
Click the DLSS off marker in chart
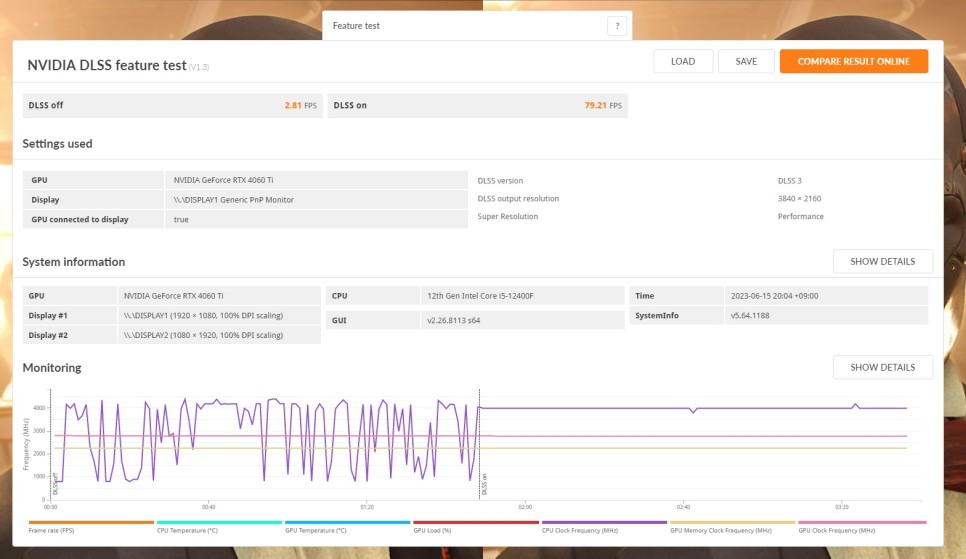point(55,484)
